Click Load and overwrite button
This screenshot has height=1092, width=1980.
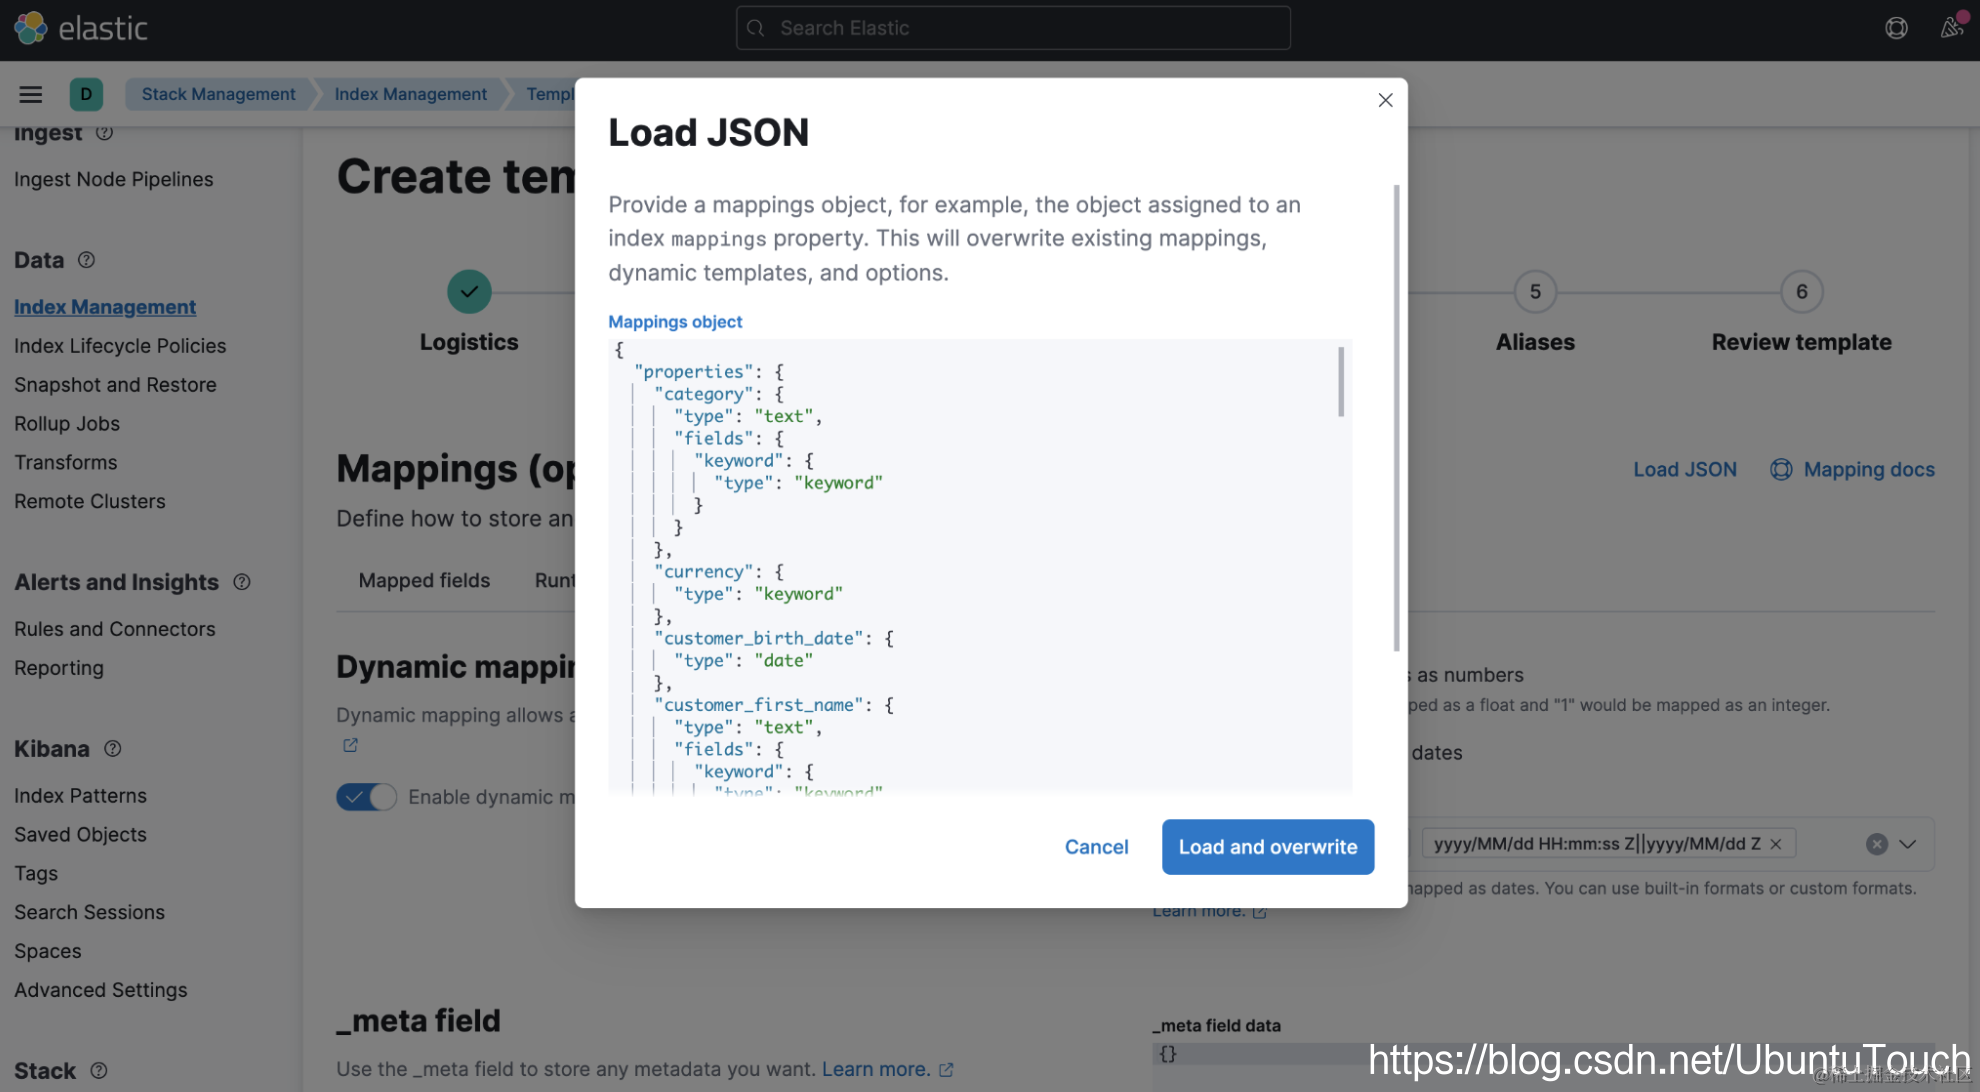tap(1267, 847)
